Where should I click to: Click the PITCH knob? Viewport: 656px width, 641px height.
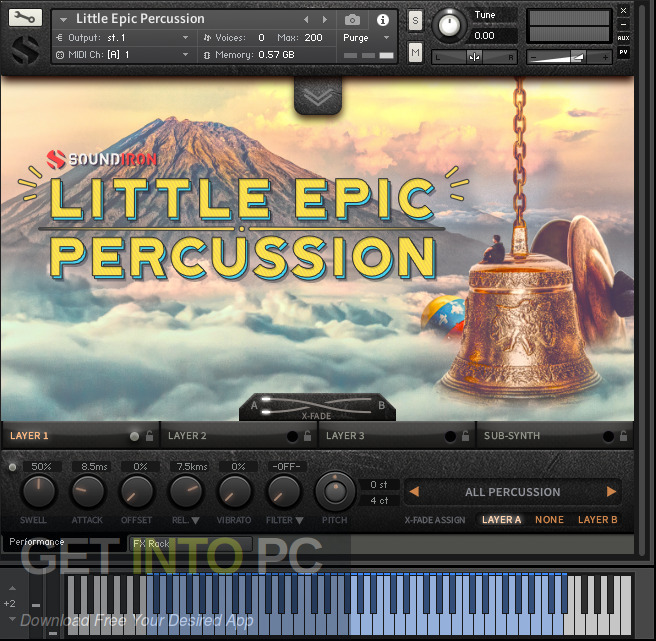335,492
